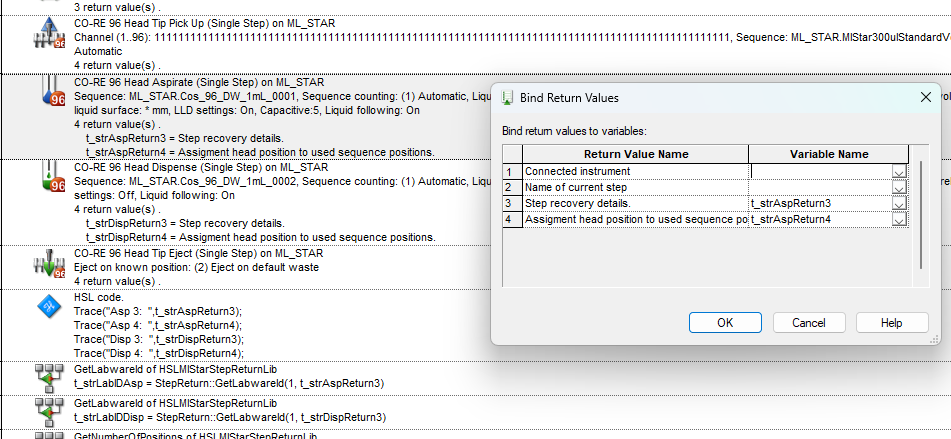Select the HSL code step icon

coord(49,308)
